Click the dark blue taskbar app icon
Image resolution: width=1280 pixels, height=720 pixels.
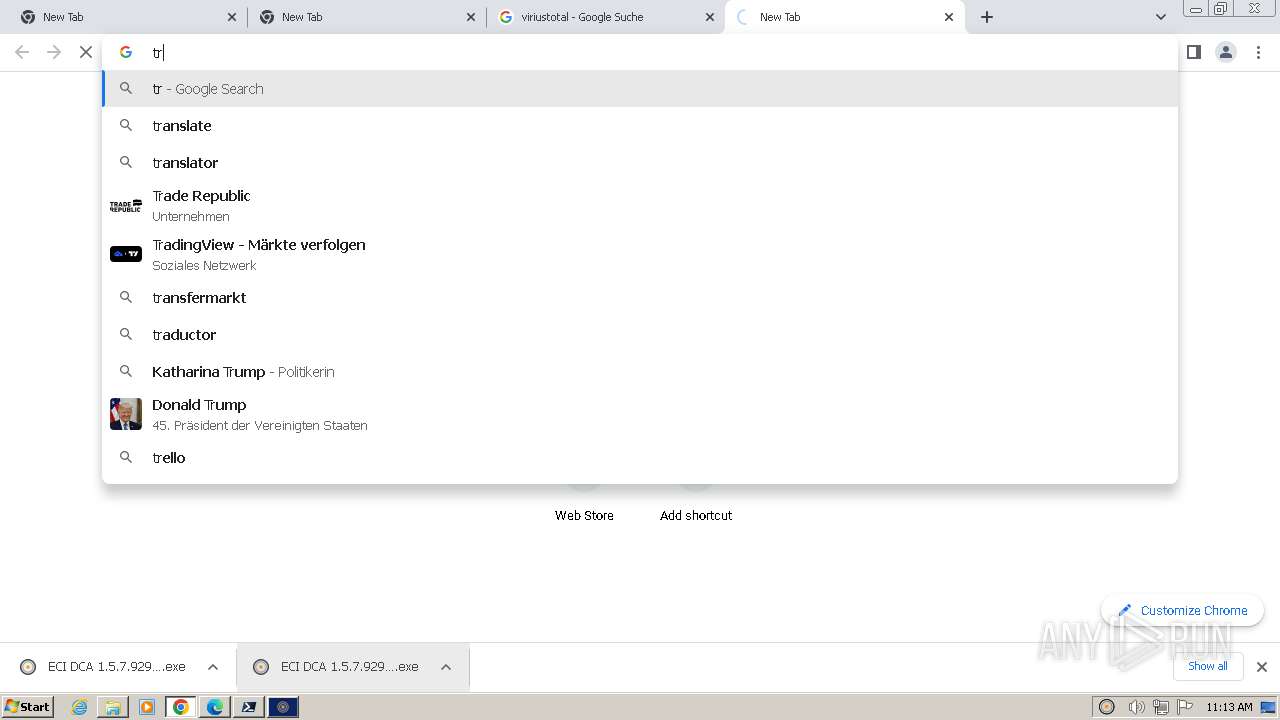tap(283, 707)
